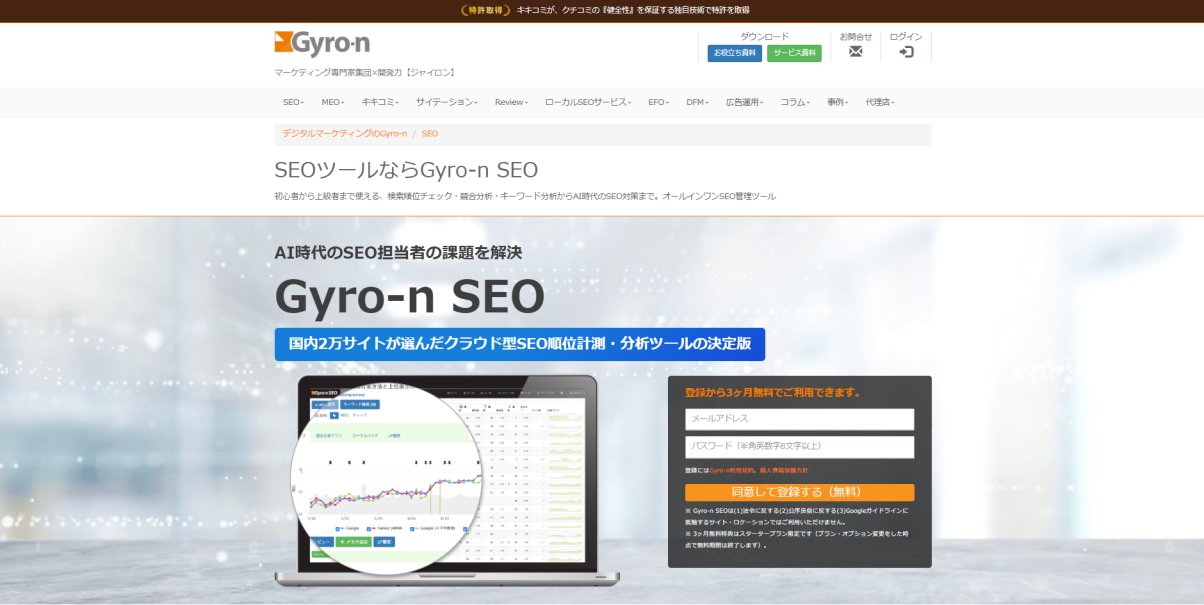1204x605 pixels.
Task: Click the login arrow icon
Action: pyautogui.click(x=906, y=52)
